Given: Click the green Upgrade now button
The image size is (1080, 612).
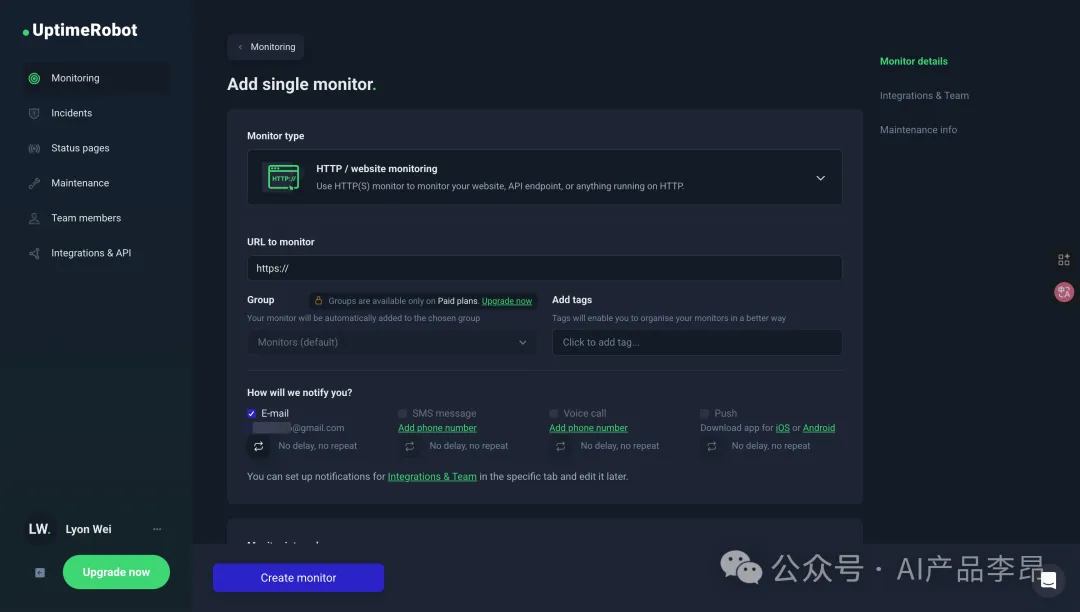Looking at the screenshot, I should [116, 572].
